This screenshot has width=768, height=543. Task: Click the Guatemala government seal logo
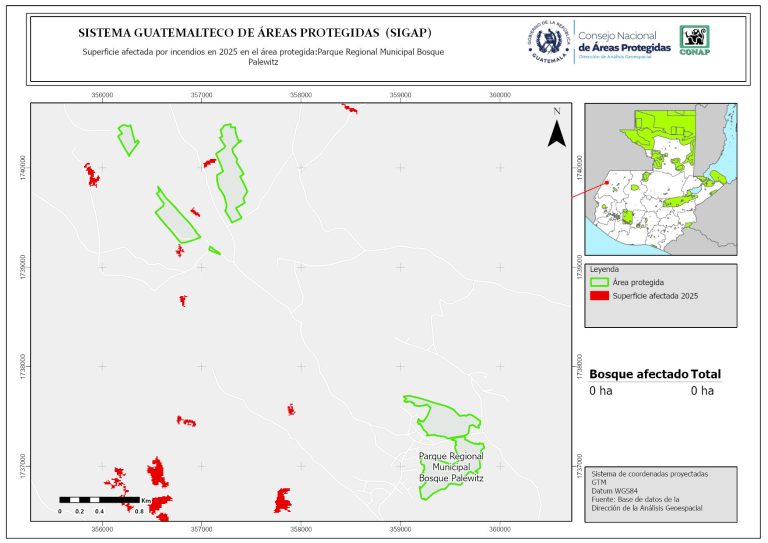548,41
